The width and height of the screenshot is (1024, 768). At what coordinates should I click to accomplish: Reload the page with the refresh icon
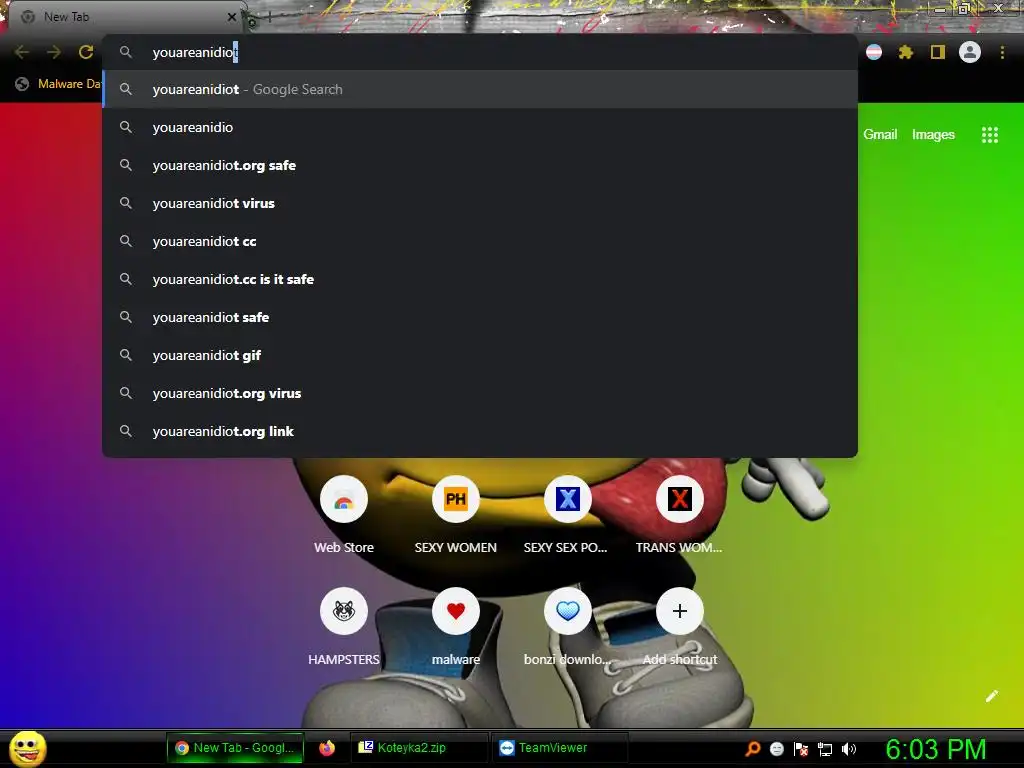click(86, 52)
